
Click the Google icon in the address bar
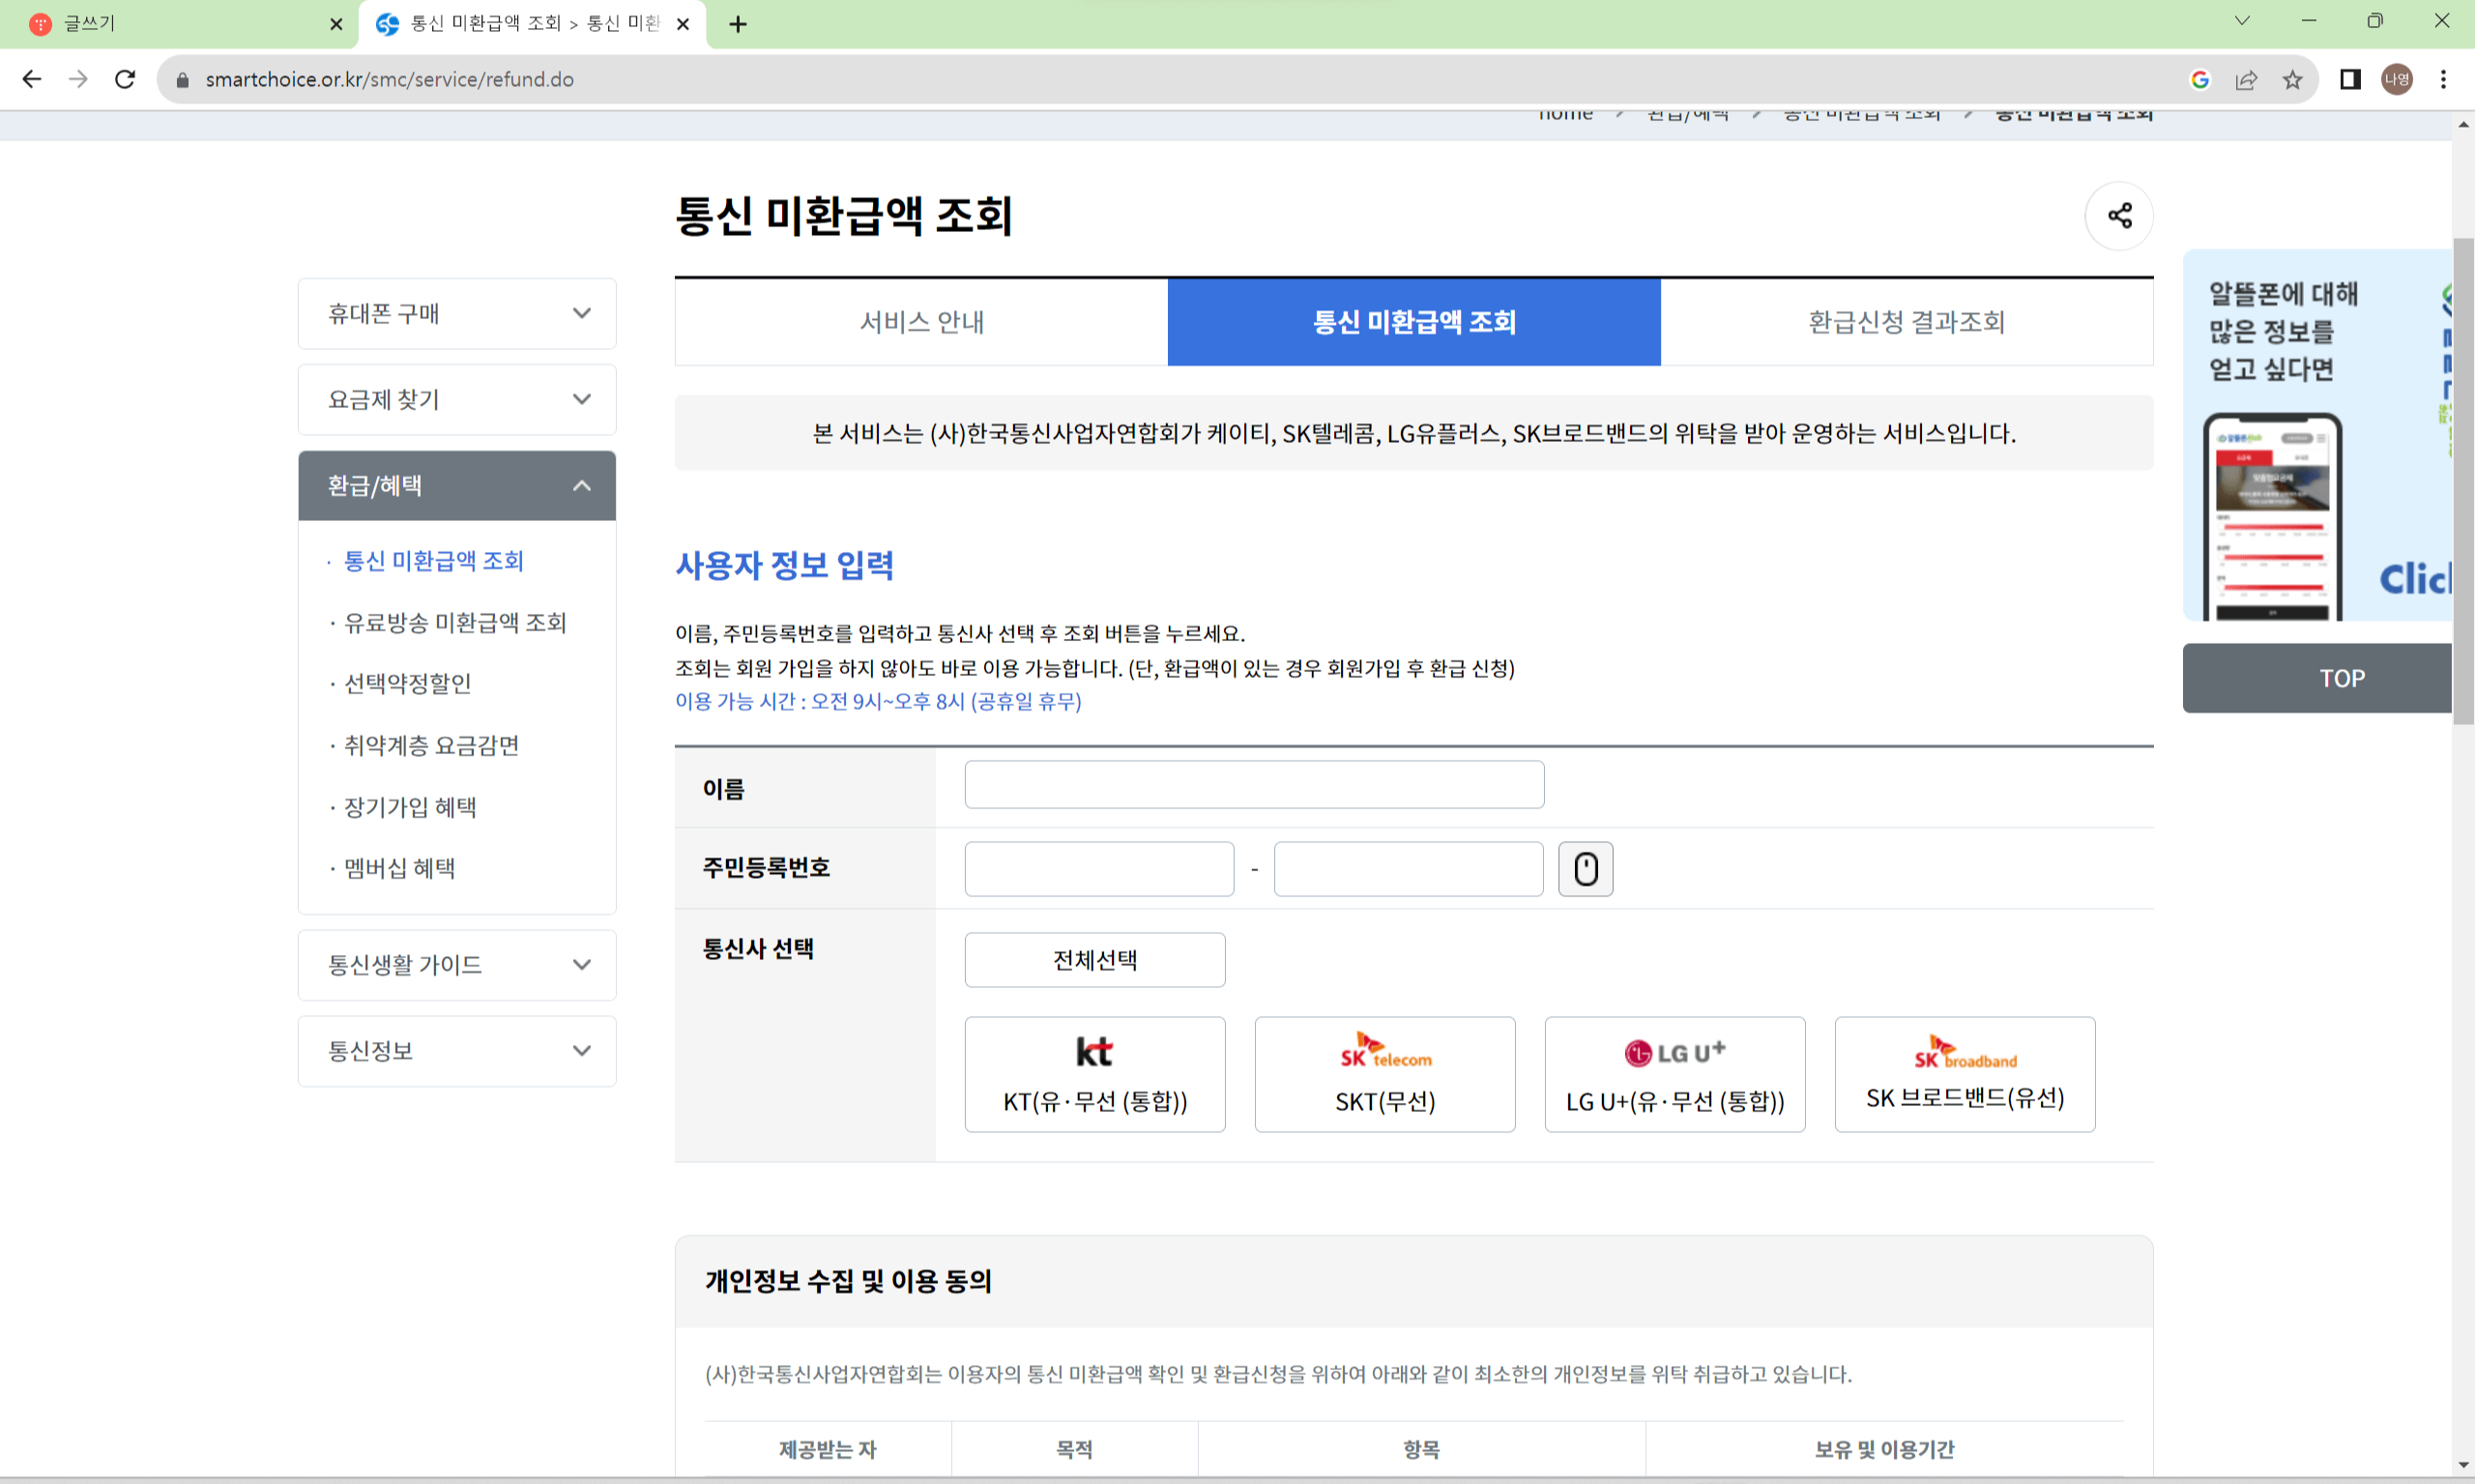click(2199, 79)
